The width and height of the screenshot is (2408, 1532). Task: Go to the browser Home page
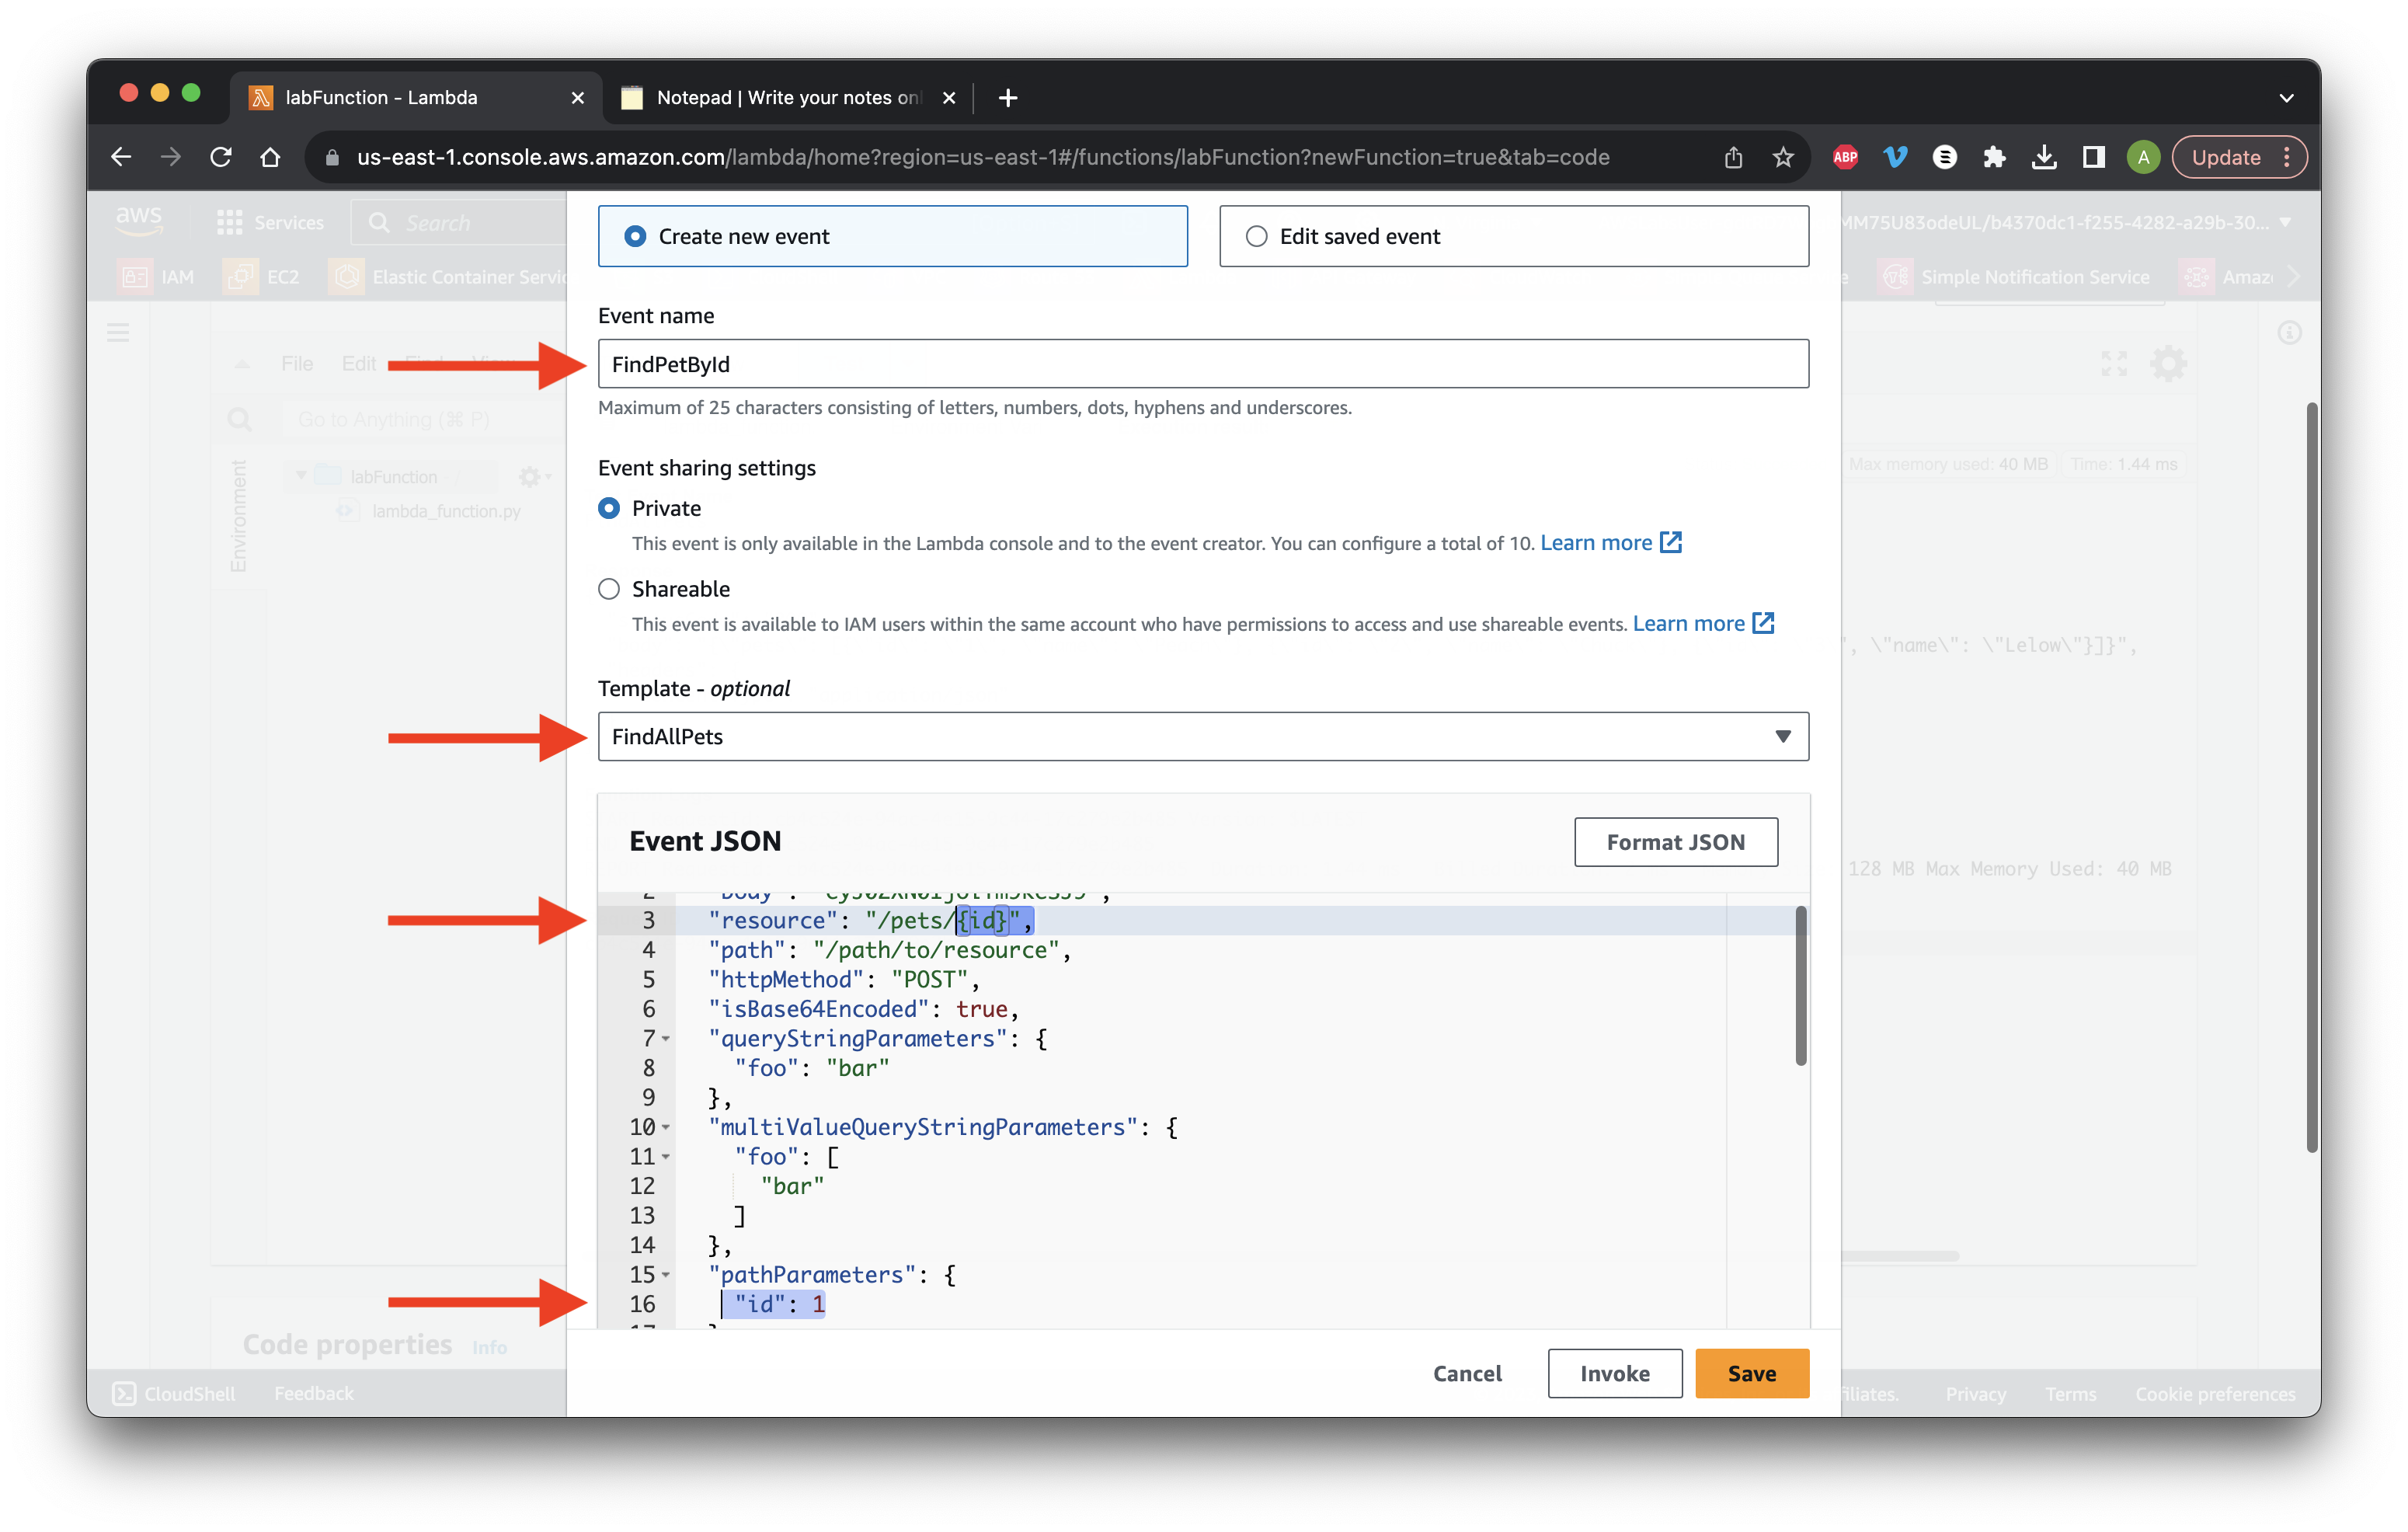click(x=270, y=157)
